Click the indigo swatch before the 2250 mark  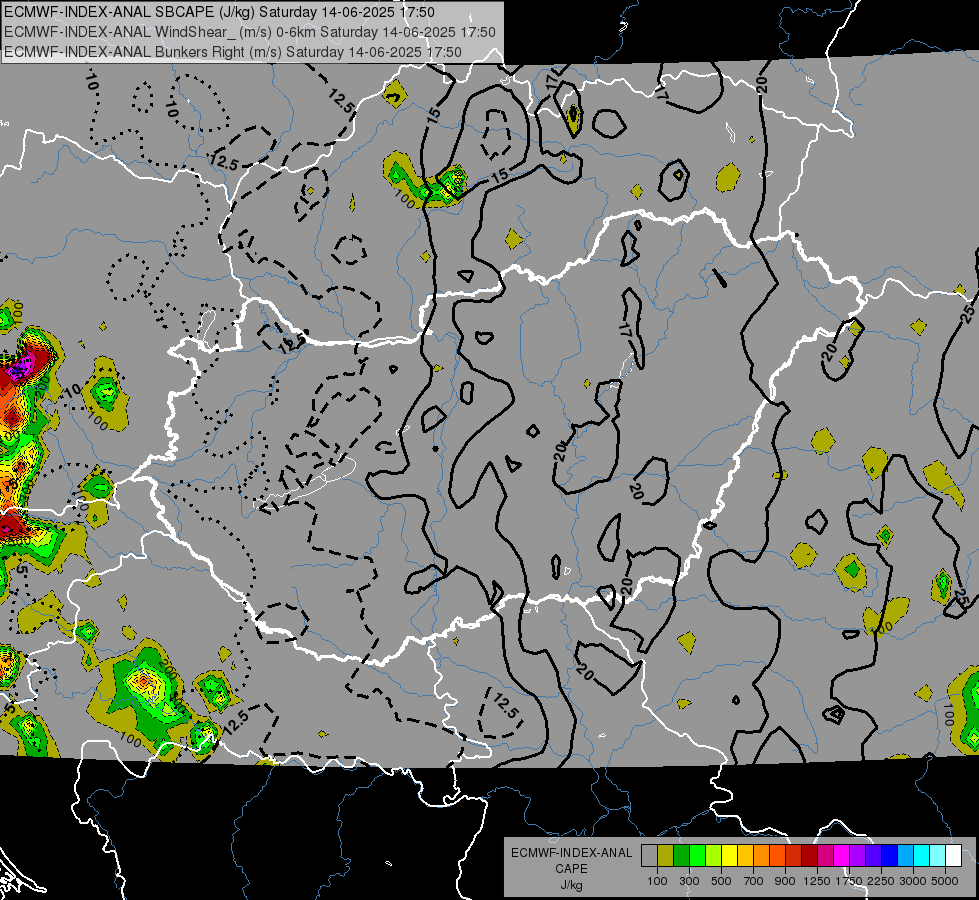tap(873, 855)
